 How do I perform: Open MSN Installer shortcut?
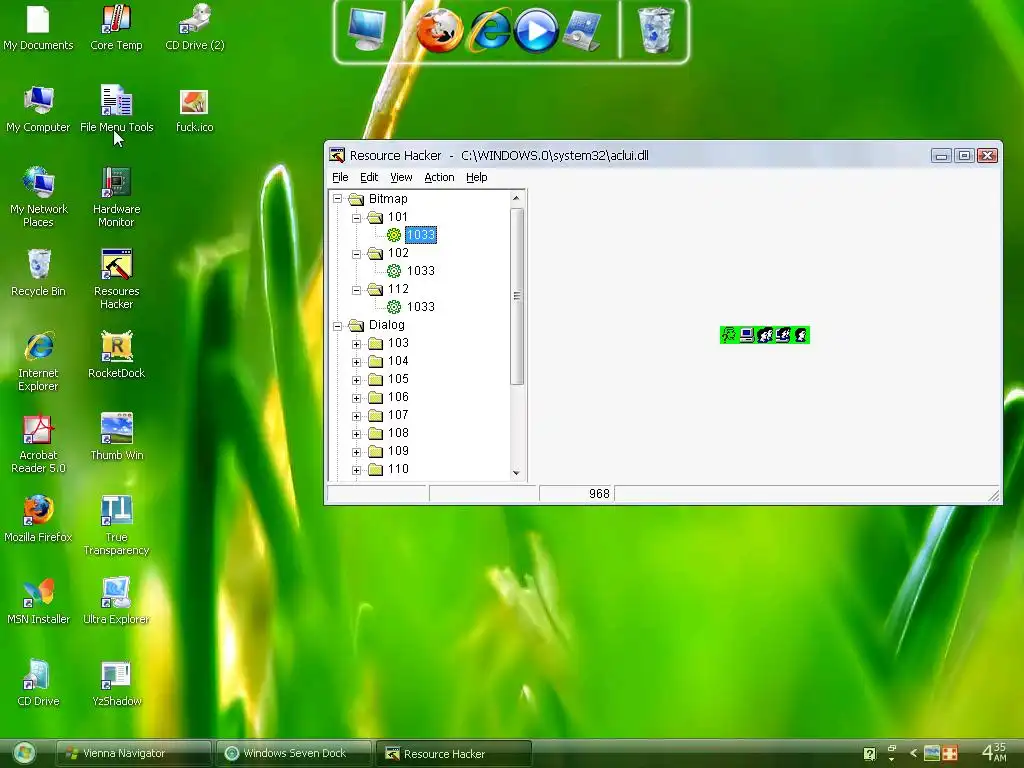[x=38, y=601]
